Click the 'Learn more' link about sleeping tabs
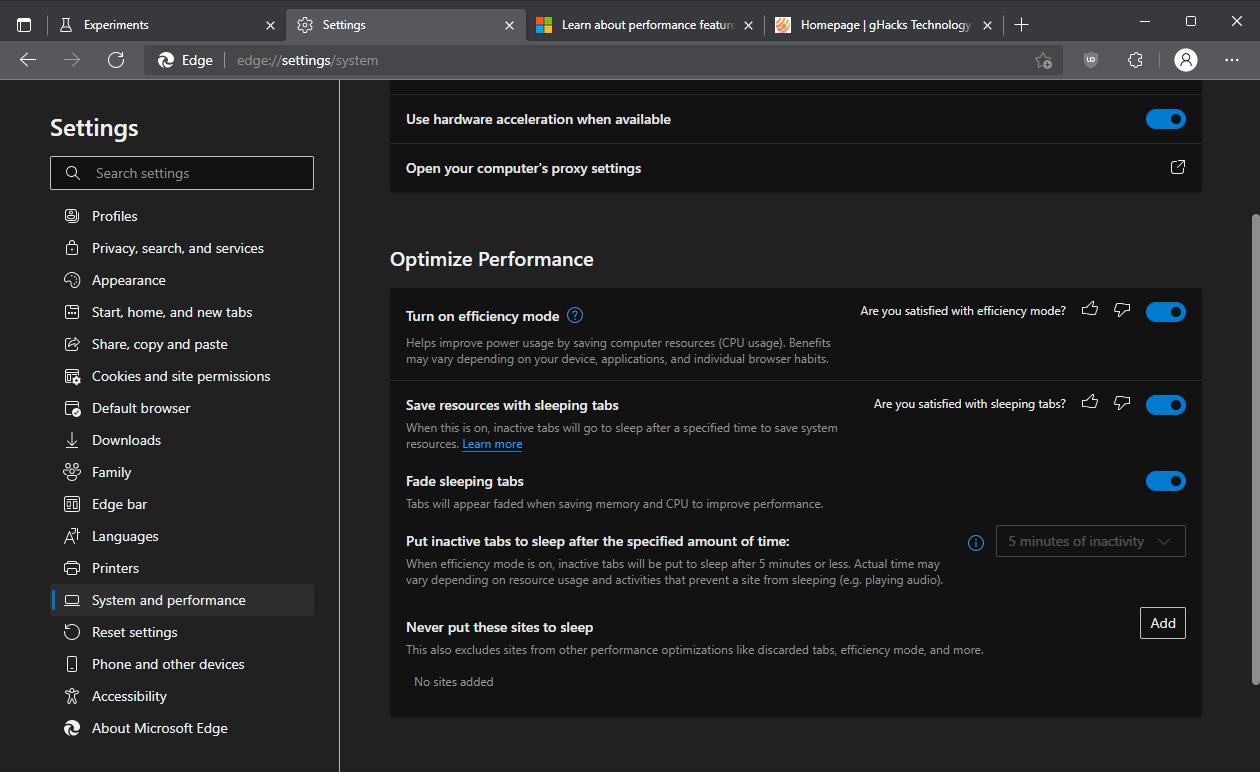The width and height of the screenshot is (1260, 772). [x=492, y=443]
